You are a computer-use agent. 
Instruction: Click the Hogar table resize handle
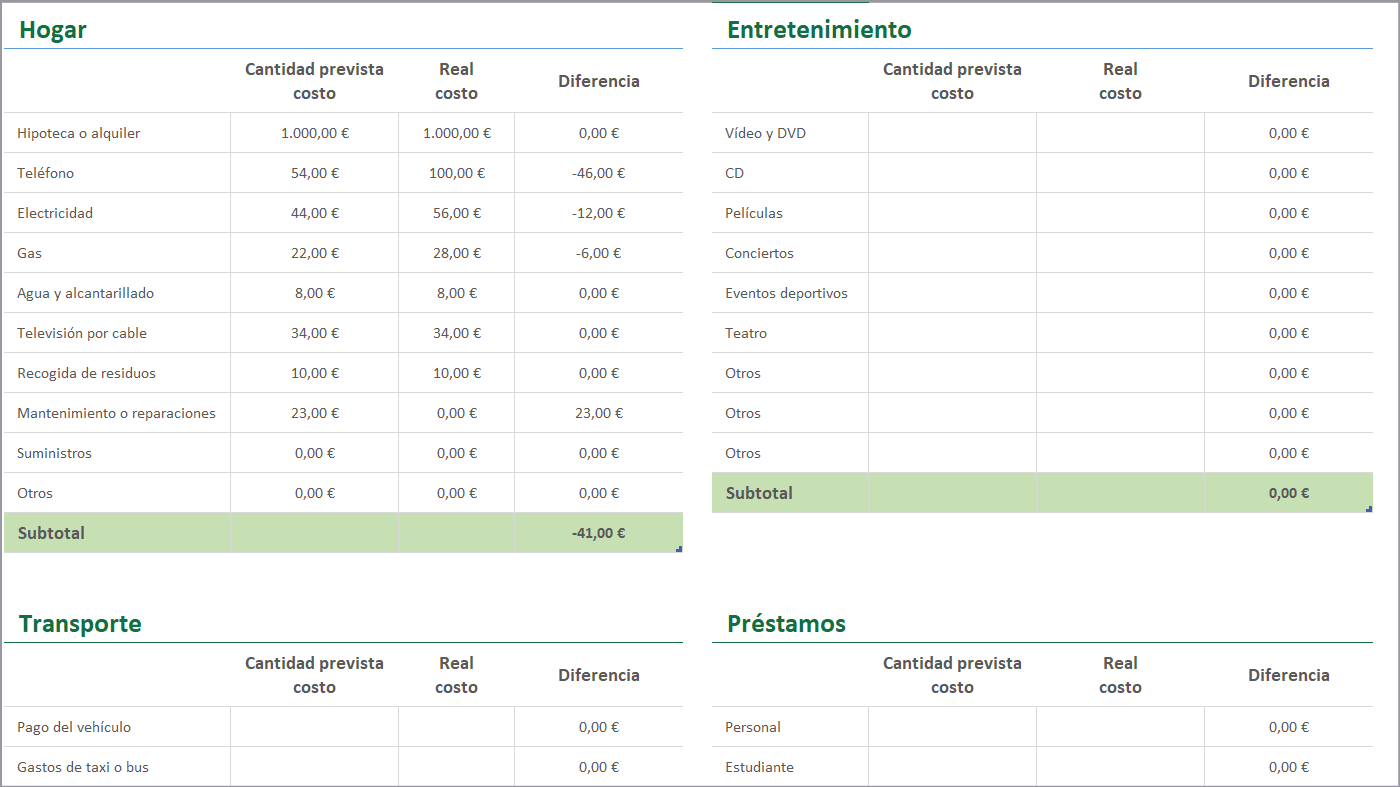coord(679,549)
